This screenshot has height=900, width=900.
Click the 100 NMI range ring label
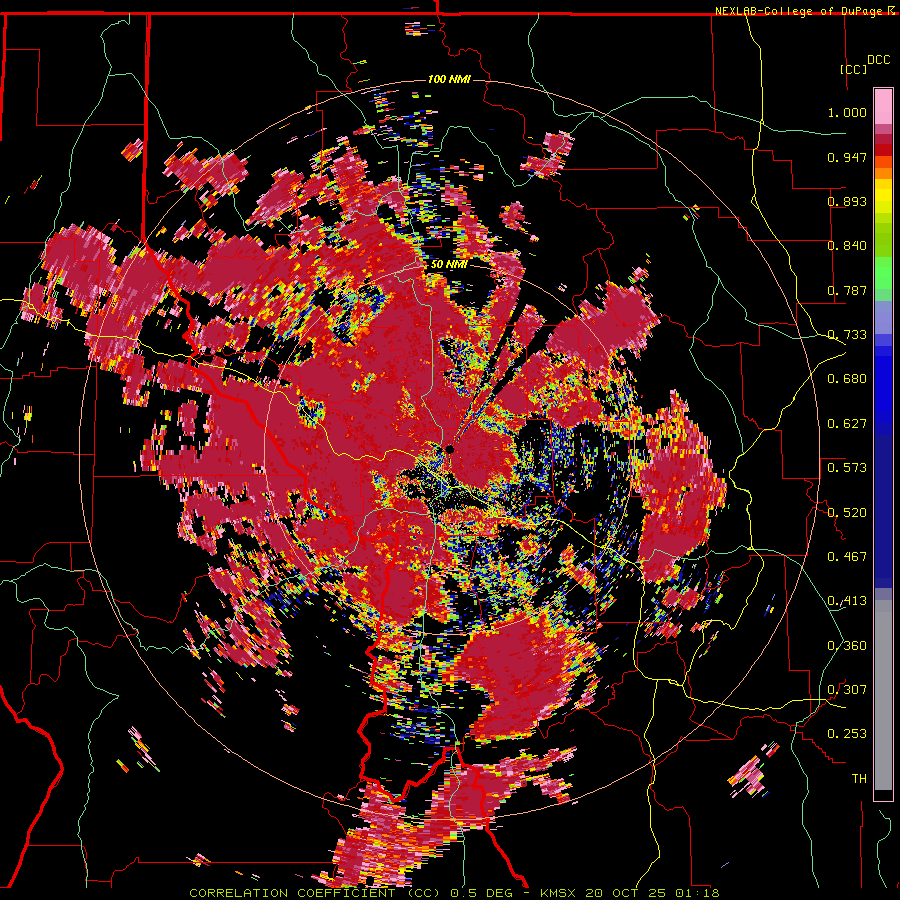(449, 79)
